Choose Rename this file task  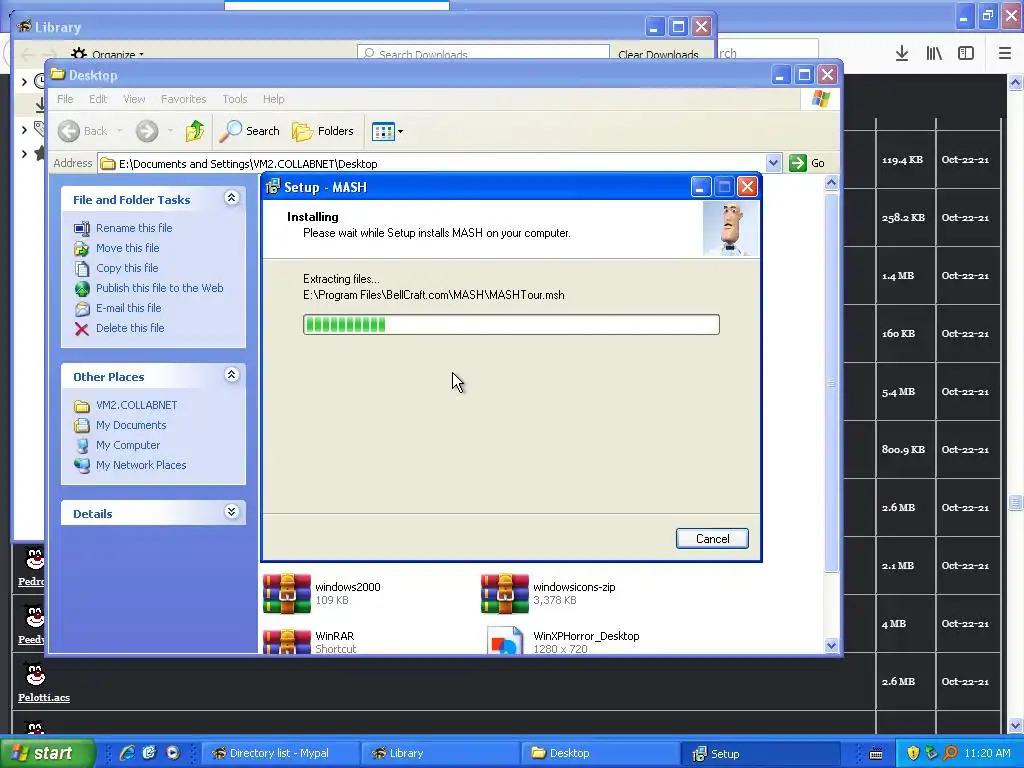134,228
